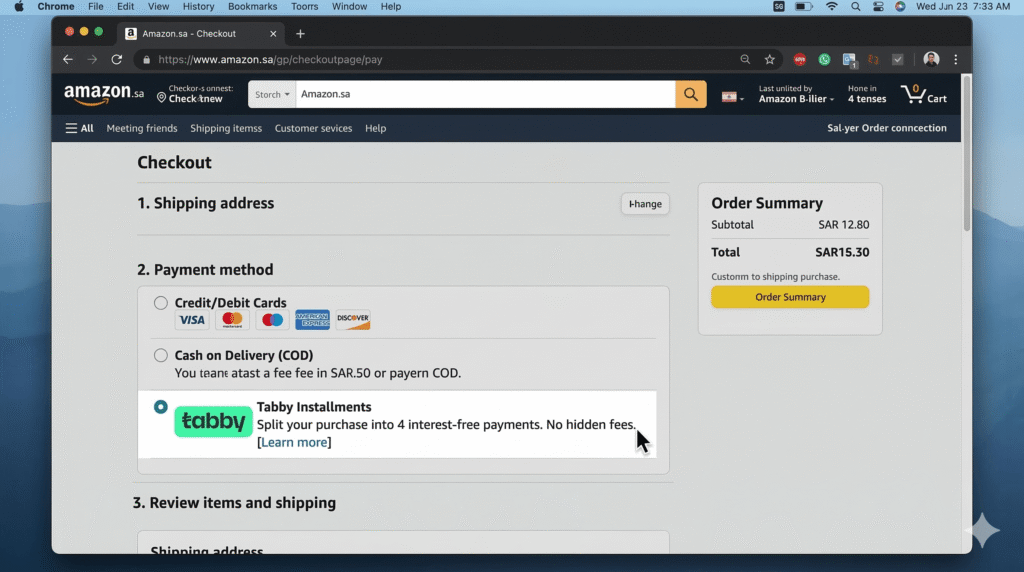This screenshot has width=1024, height=572.
Task: Click the Maestro card logo
Action: coord(272,320)
